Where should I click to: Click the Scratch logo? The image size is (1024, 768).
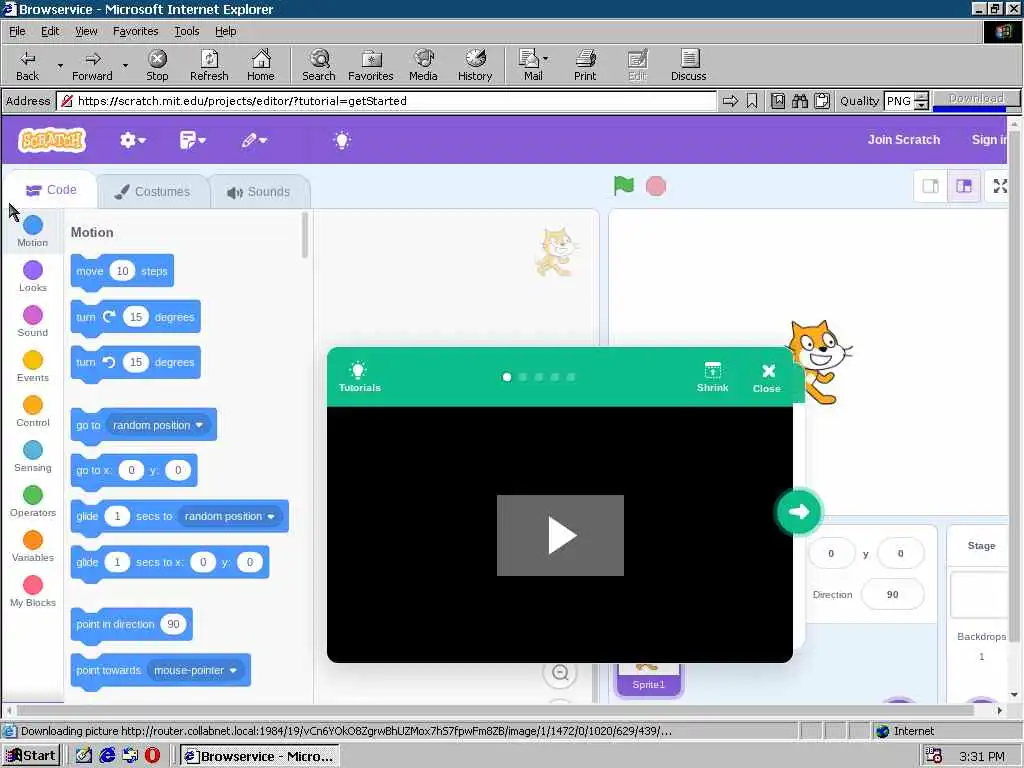click(52, 140)
